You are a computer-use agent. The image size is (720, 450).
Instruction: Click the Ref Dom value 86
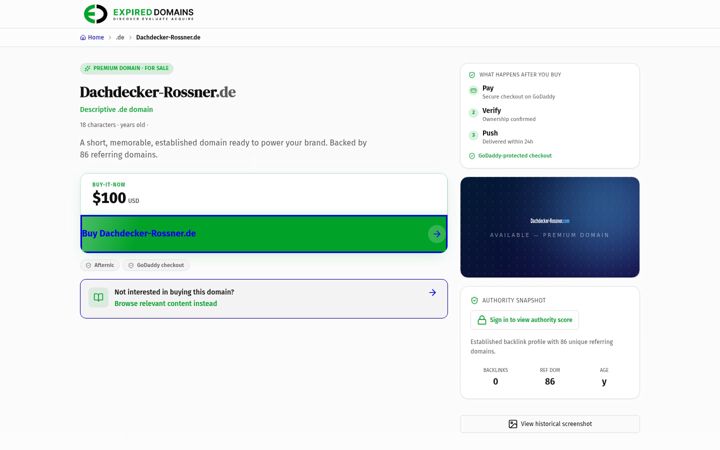click(550, 382)
